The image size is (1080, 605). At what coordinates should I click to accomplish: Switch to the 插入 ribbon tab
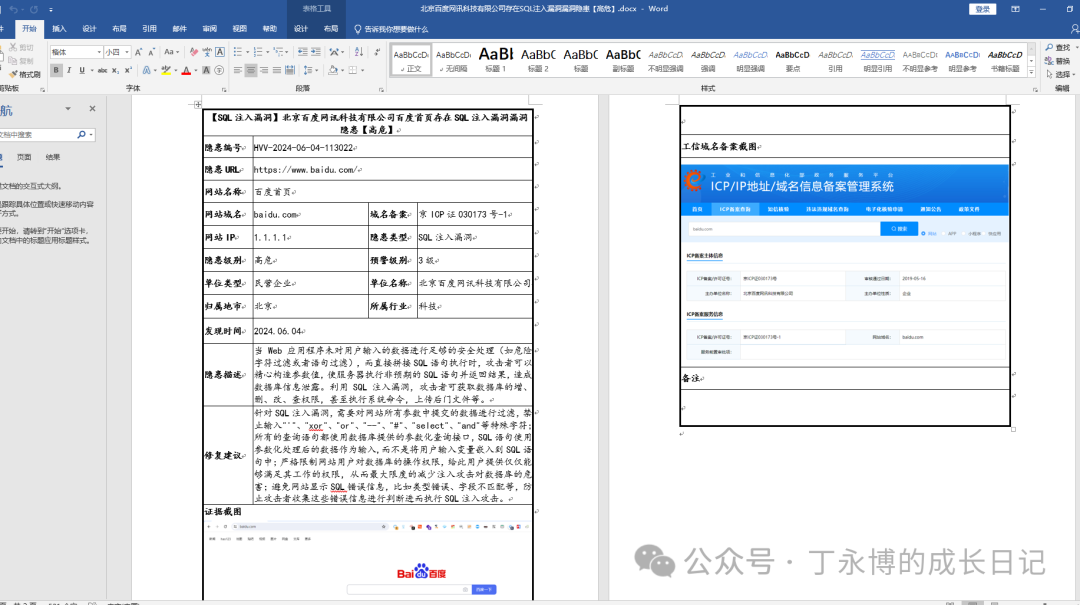point(59,29)
